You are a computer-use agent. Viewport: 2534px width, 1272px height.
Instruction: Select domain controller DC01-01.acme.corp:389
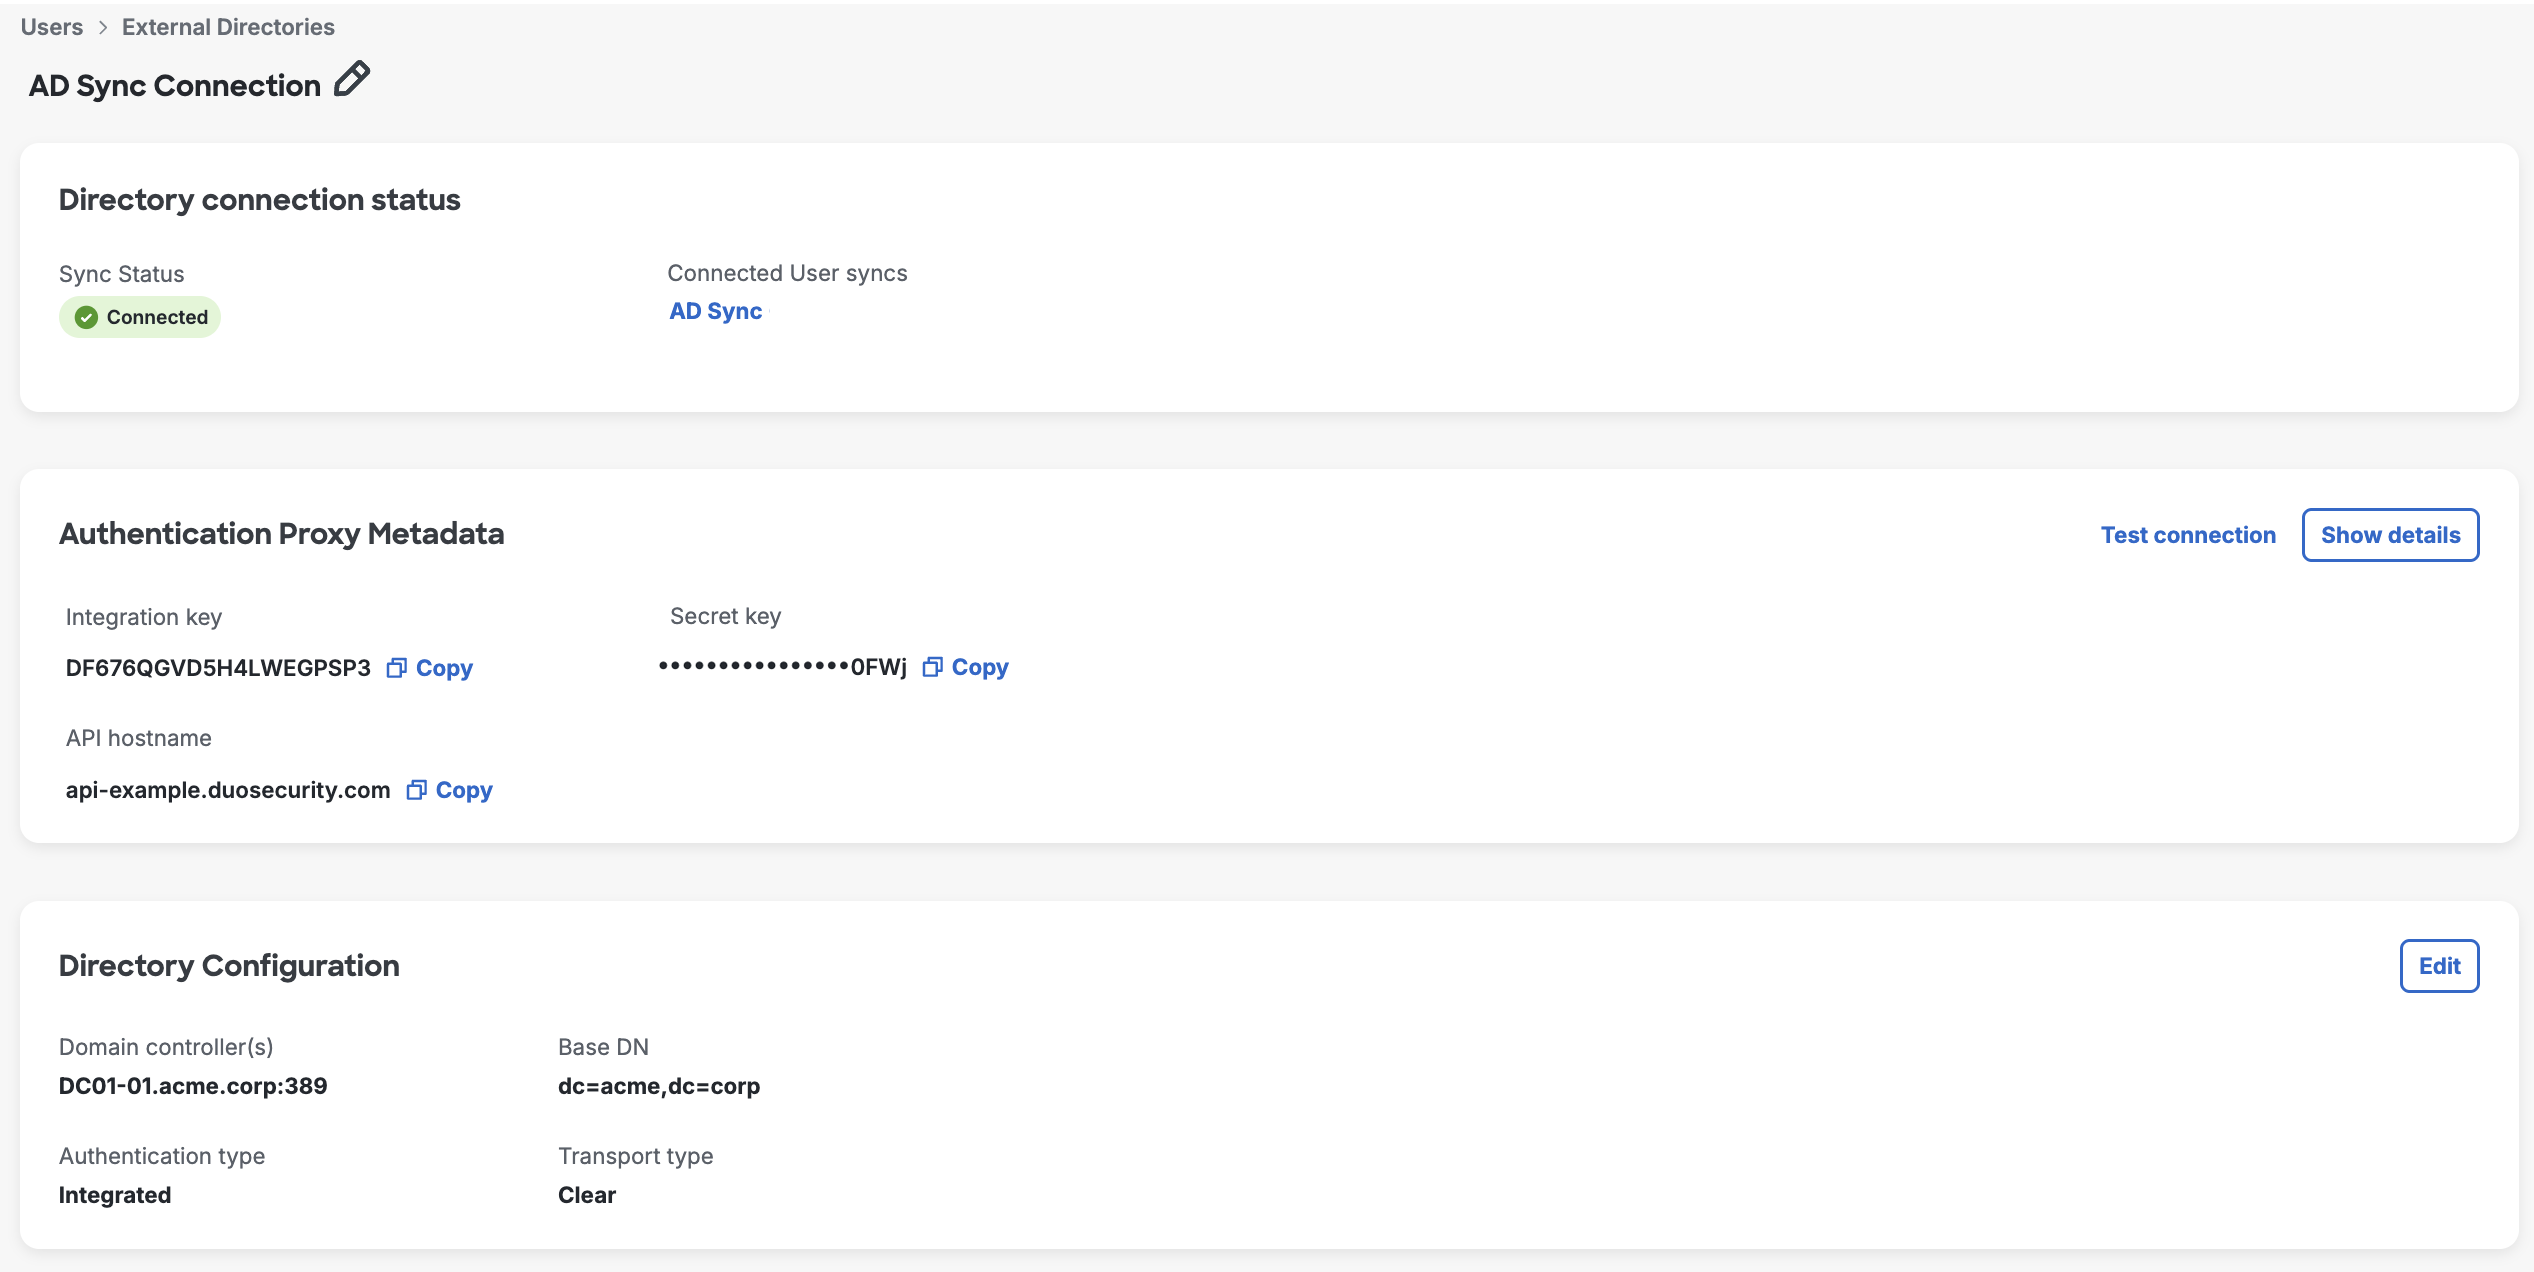193,1086
